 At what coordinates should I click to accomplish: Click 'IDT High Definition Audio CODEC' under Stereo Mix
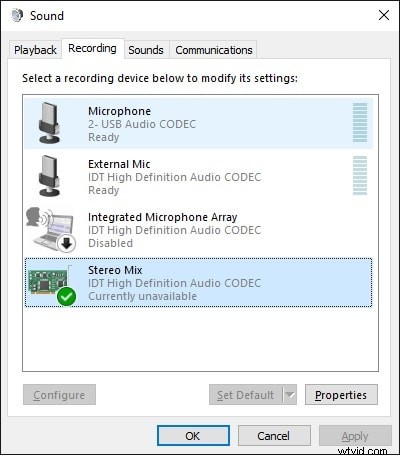174,283
